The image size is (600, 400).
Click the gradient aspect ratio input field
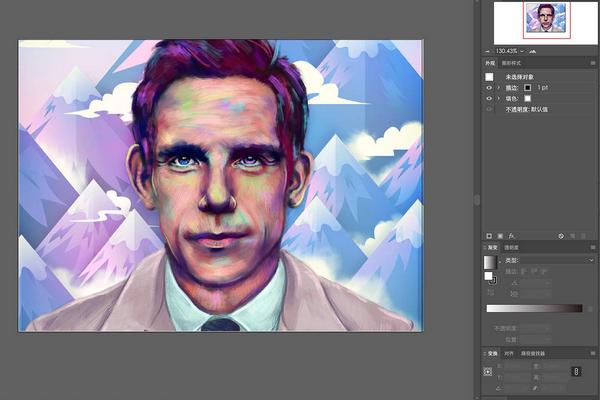pos(535,294)
